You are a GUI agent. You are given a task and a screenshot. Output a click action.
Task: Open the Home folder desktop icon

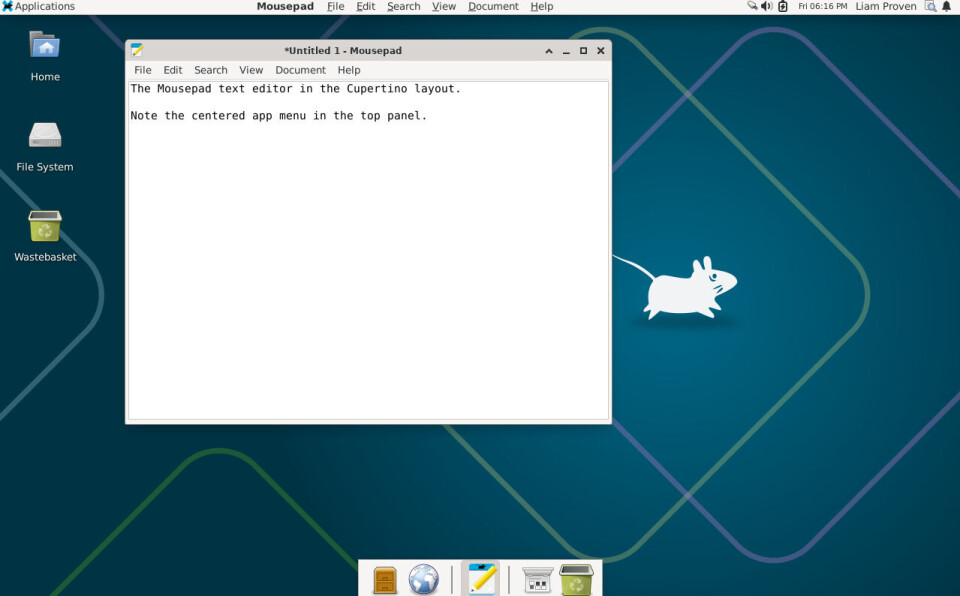click(x=45, y=56)
